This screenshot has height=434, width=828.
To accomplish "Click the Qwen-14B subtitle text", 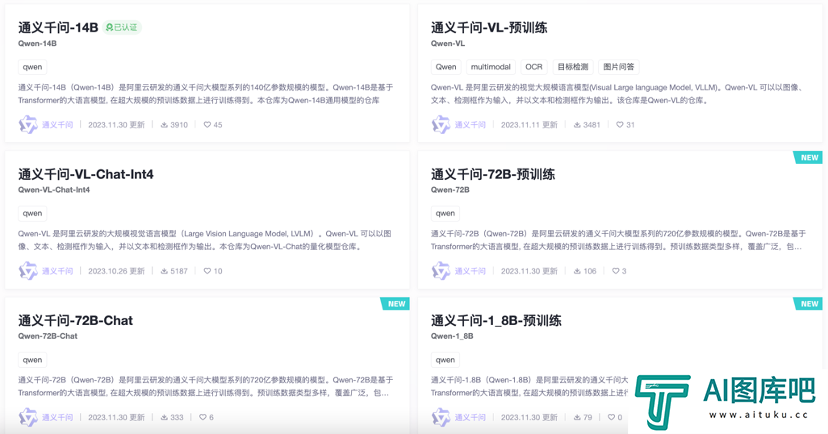I will click(x=37, y=44).
